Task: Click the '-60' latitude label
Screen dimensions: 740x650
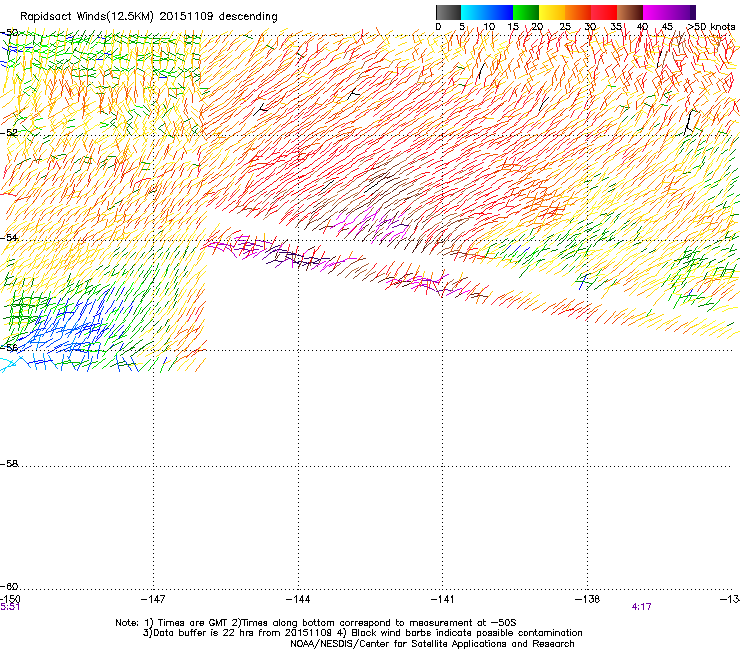Action: pos(9,586)
